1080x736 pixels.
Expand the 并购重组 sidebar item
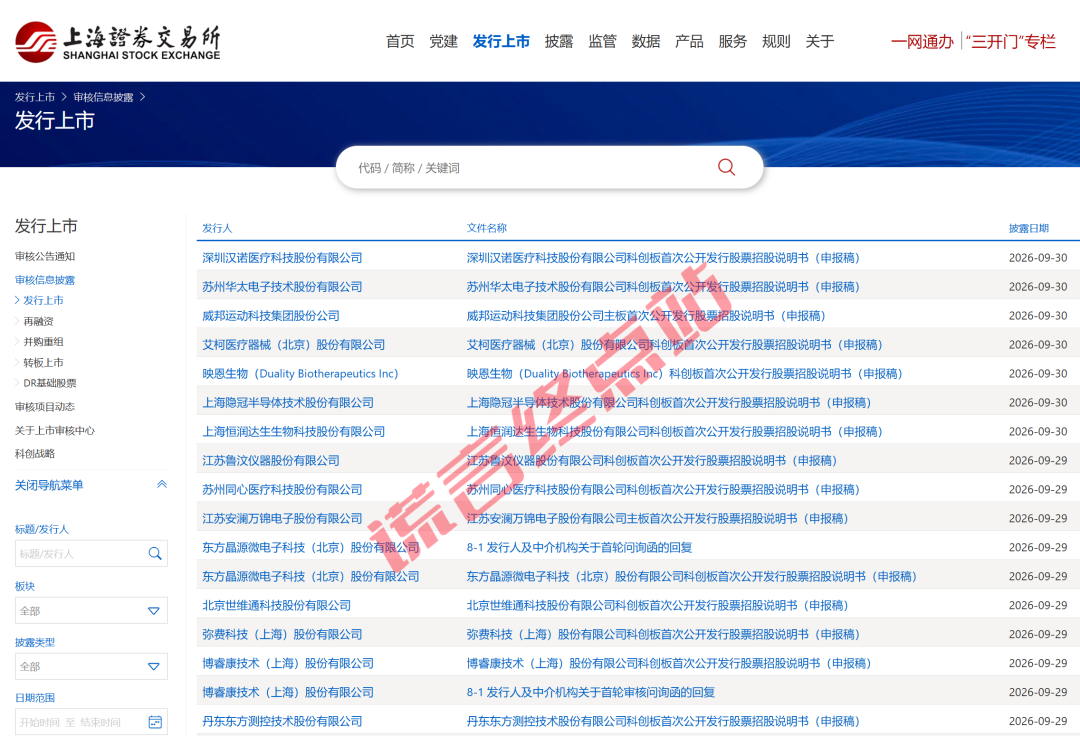click(43, 341)
